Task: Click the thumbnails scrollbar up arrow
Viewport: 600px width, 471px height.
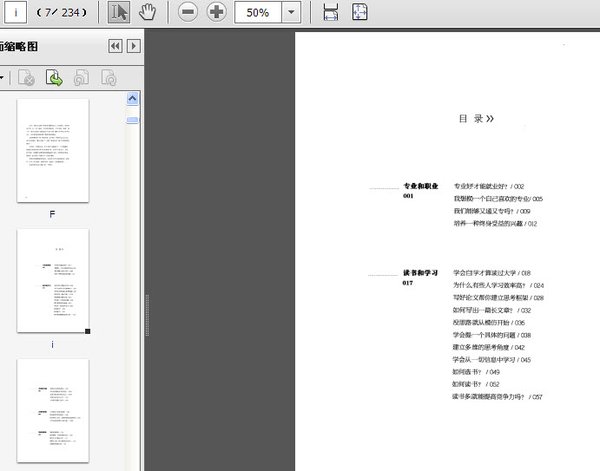Action: tap(132, 97)
